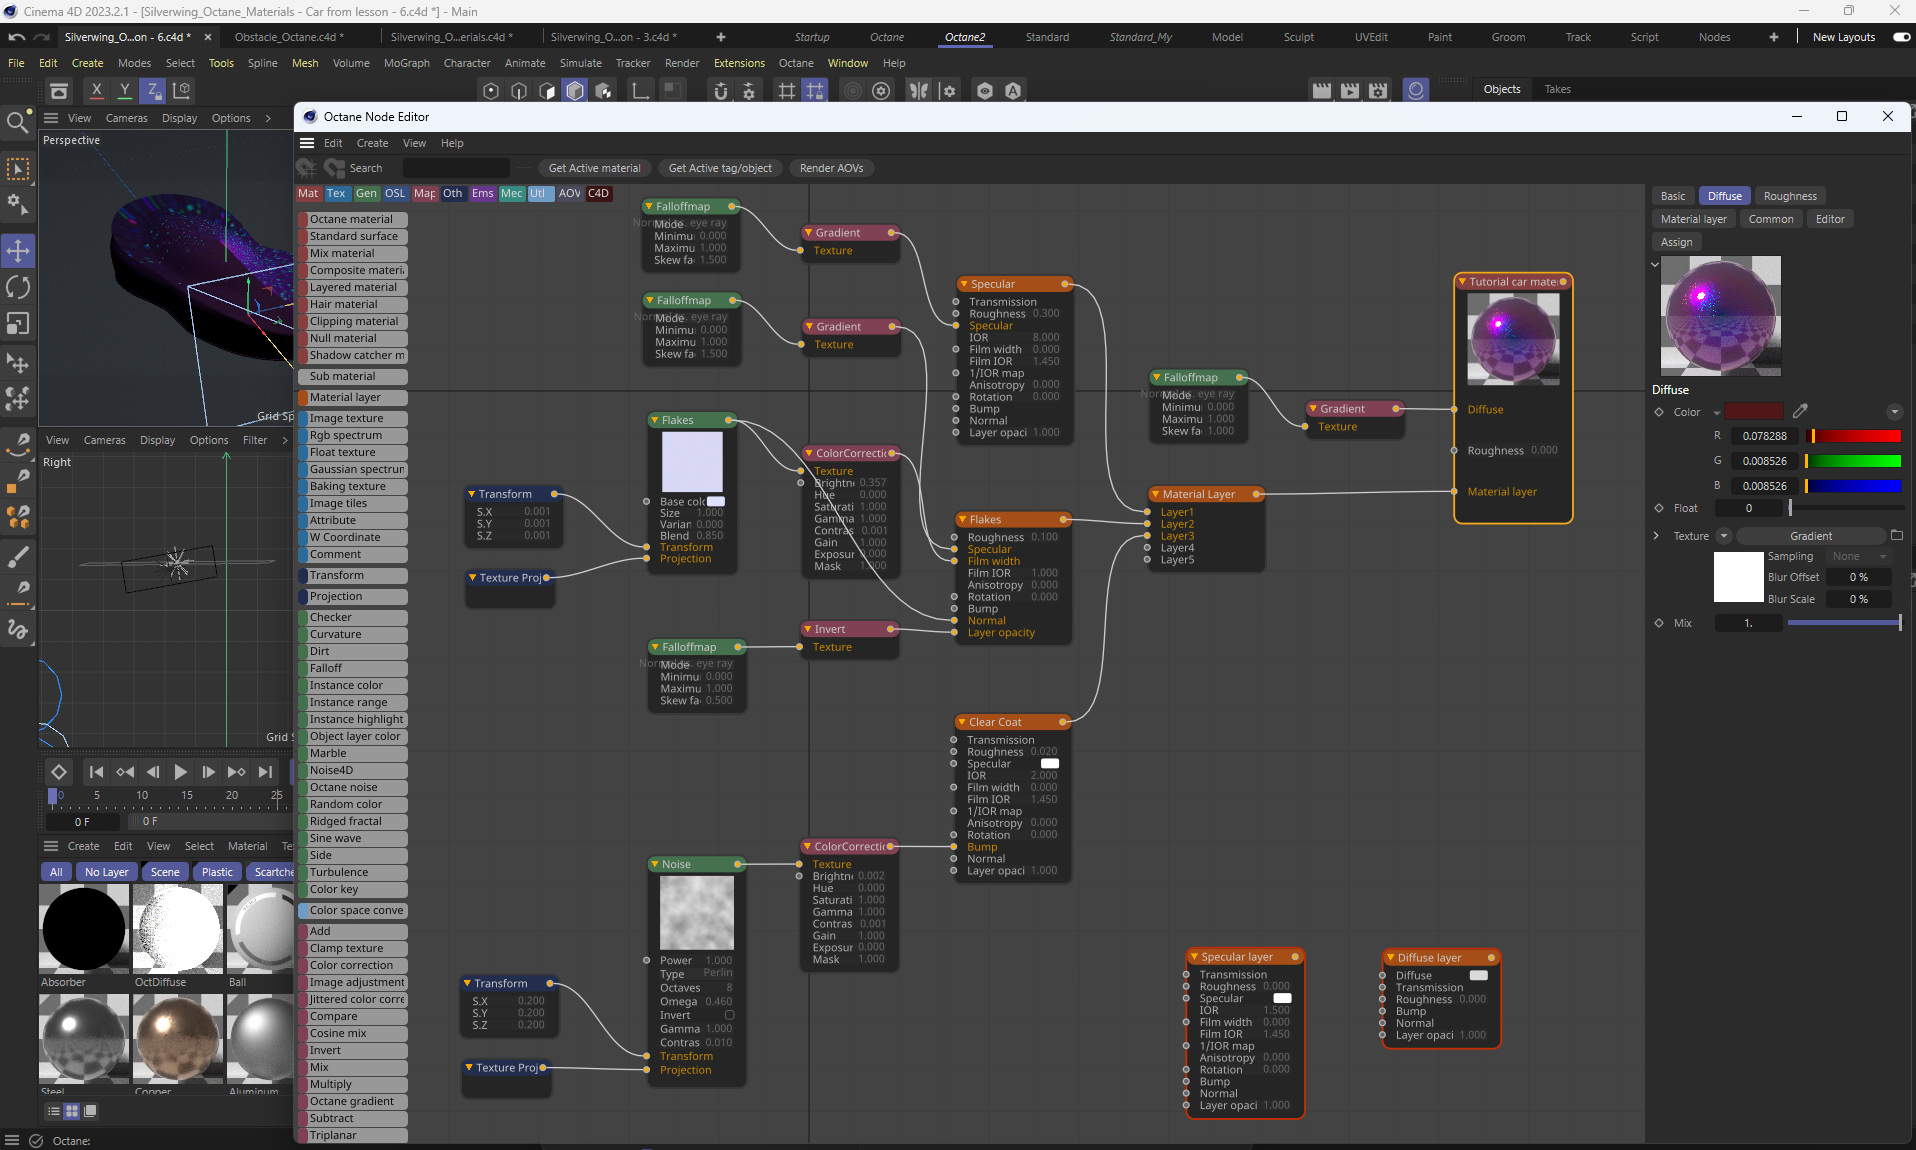Switch to the Takes tab
1916x1150 pixels.
point(1557,89)
